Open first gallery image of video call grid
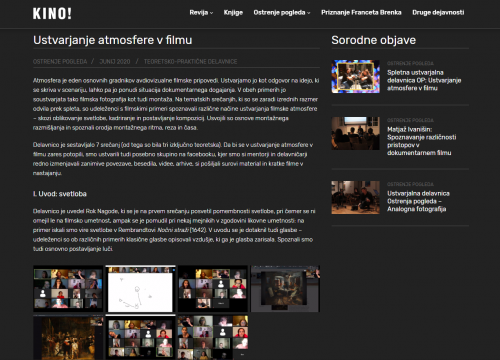 pos(68,289)
